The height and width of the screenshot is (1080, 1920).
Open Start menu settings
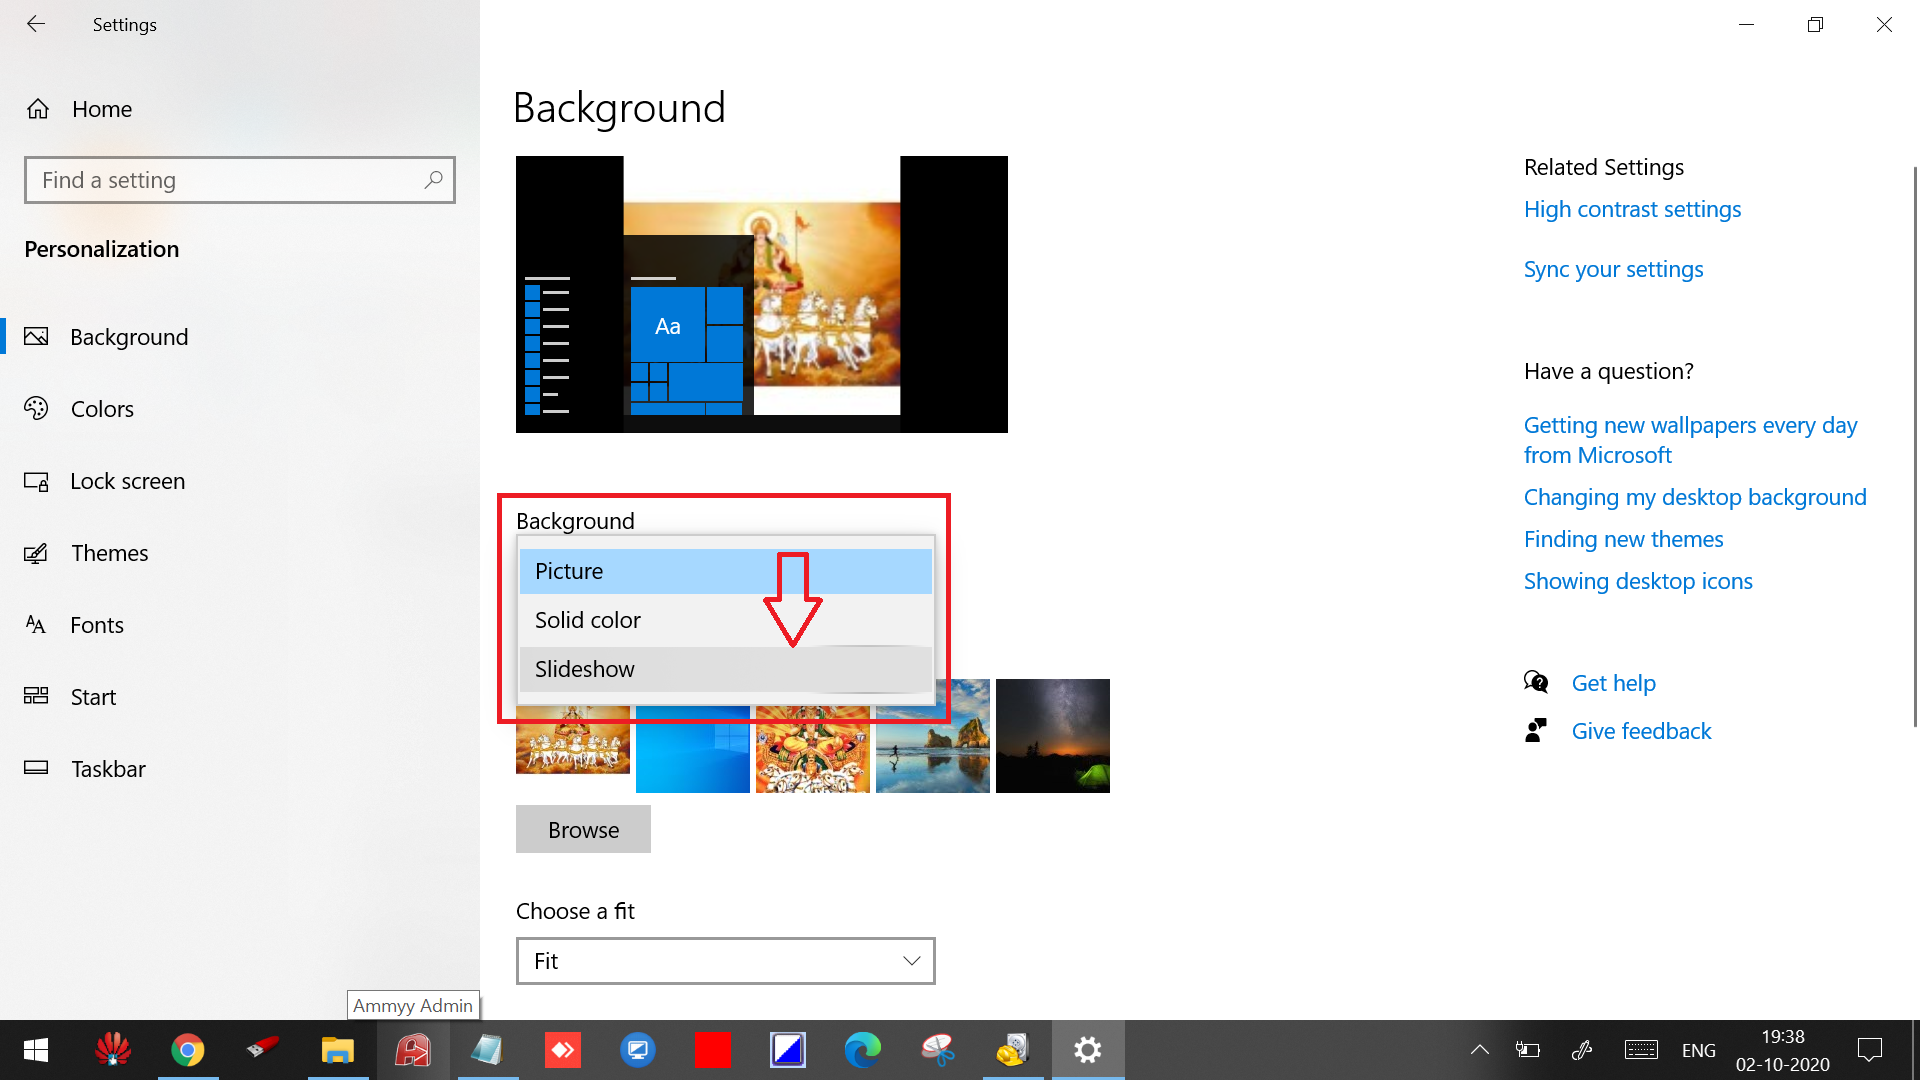pos(93,697)
